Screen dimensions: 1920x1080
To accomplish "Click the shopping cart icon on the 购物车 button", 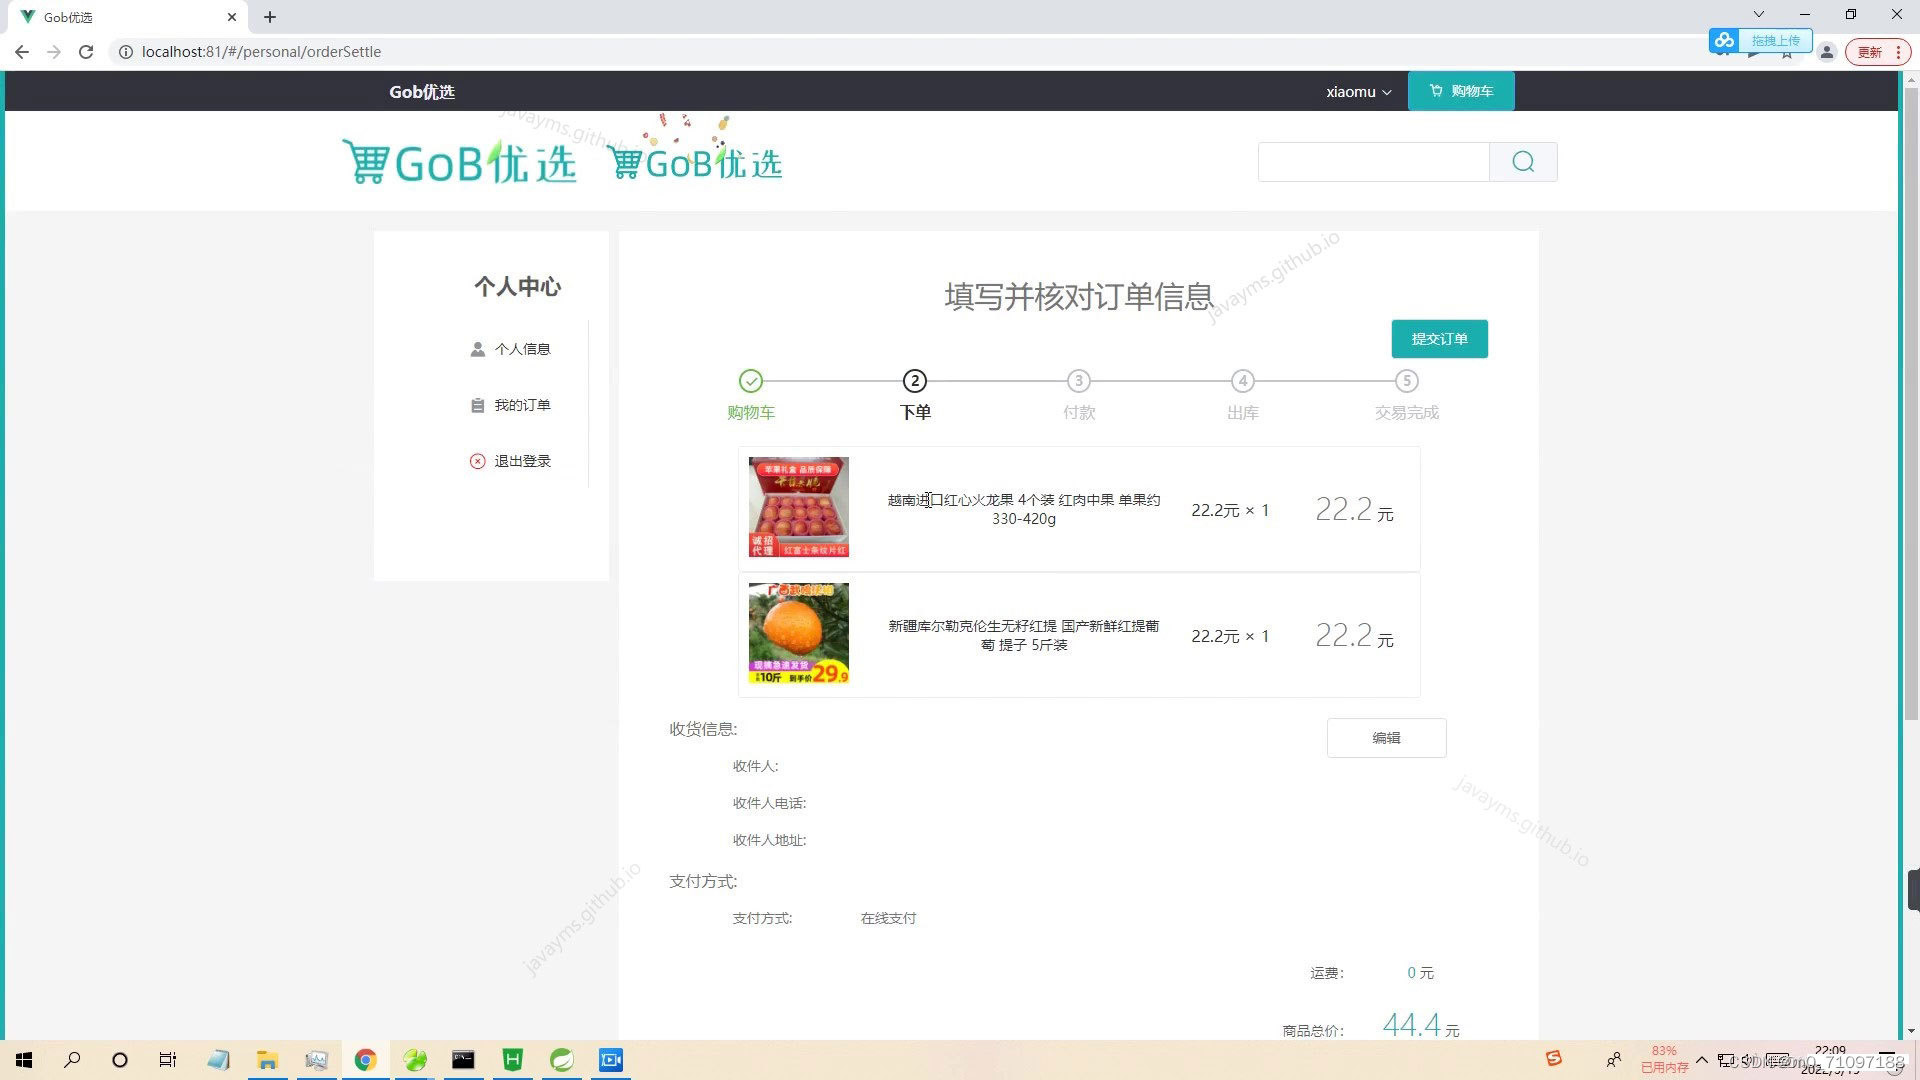I will coord(1436,90).
